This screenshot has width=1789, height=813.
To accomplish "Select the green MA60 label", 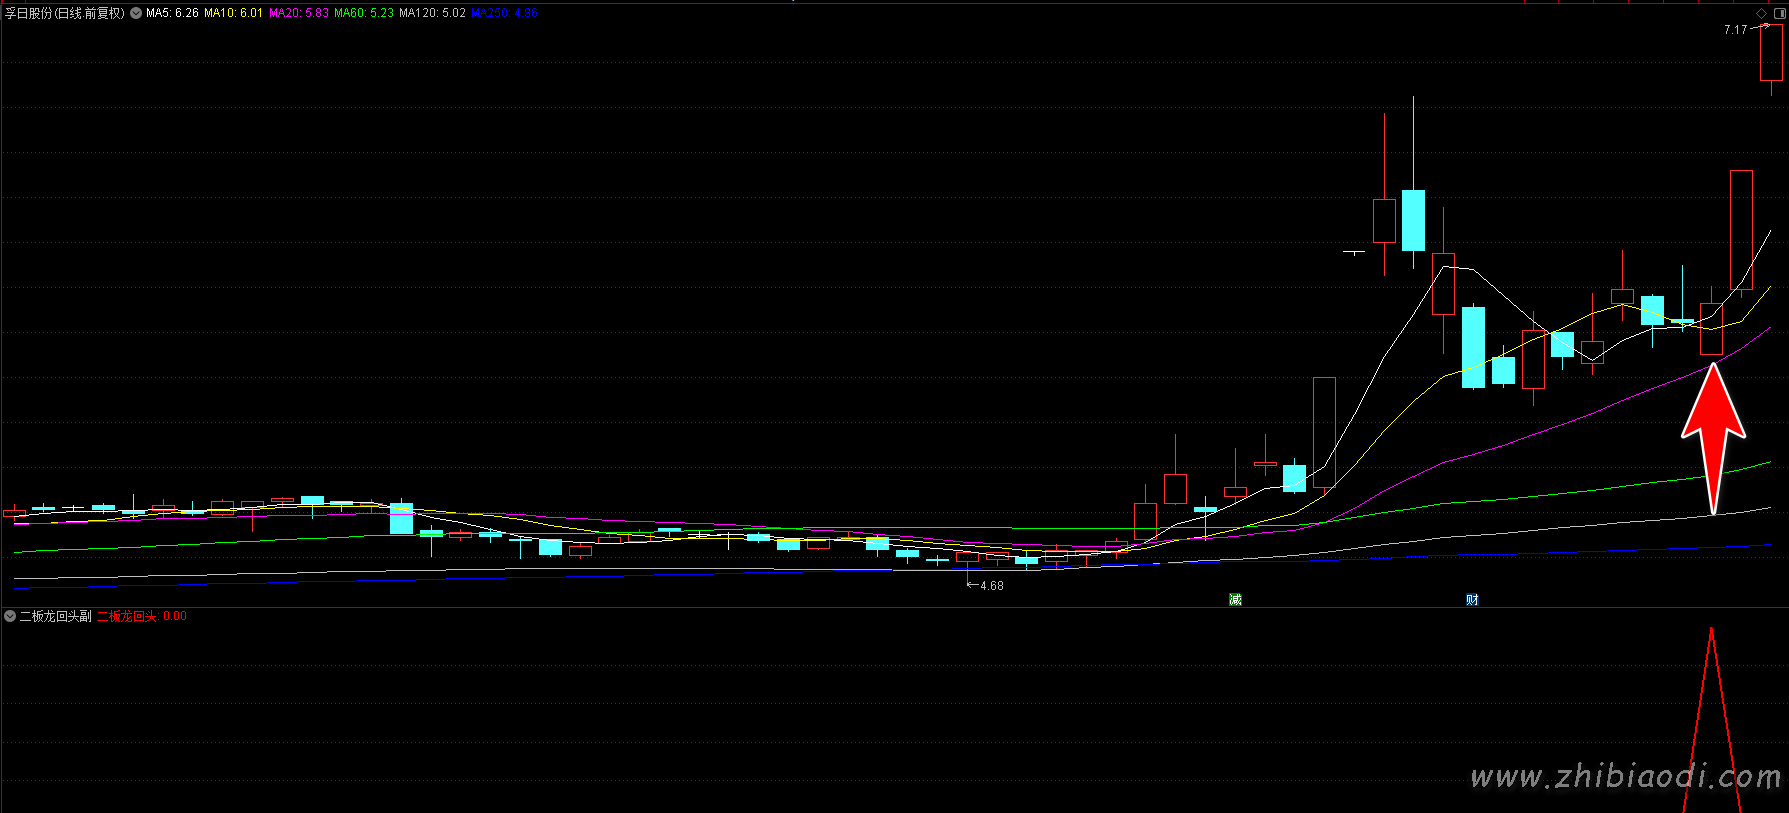I will [363, 13].
